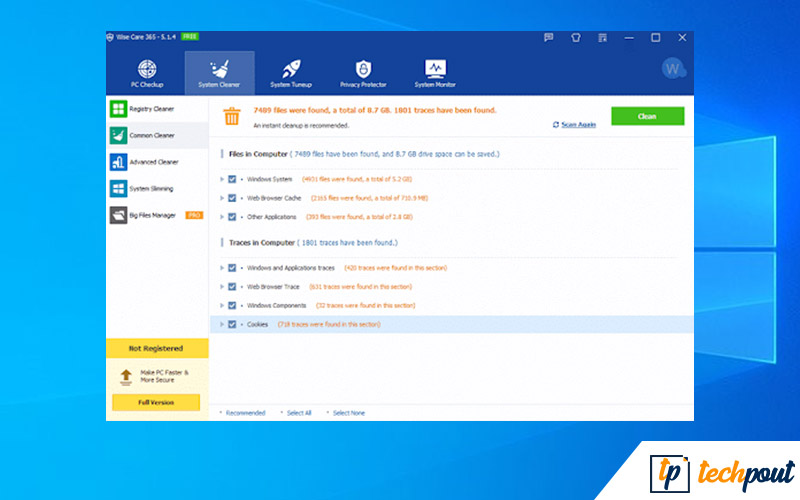Expand the Other Applications entry

coord(221,216)
